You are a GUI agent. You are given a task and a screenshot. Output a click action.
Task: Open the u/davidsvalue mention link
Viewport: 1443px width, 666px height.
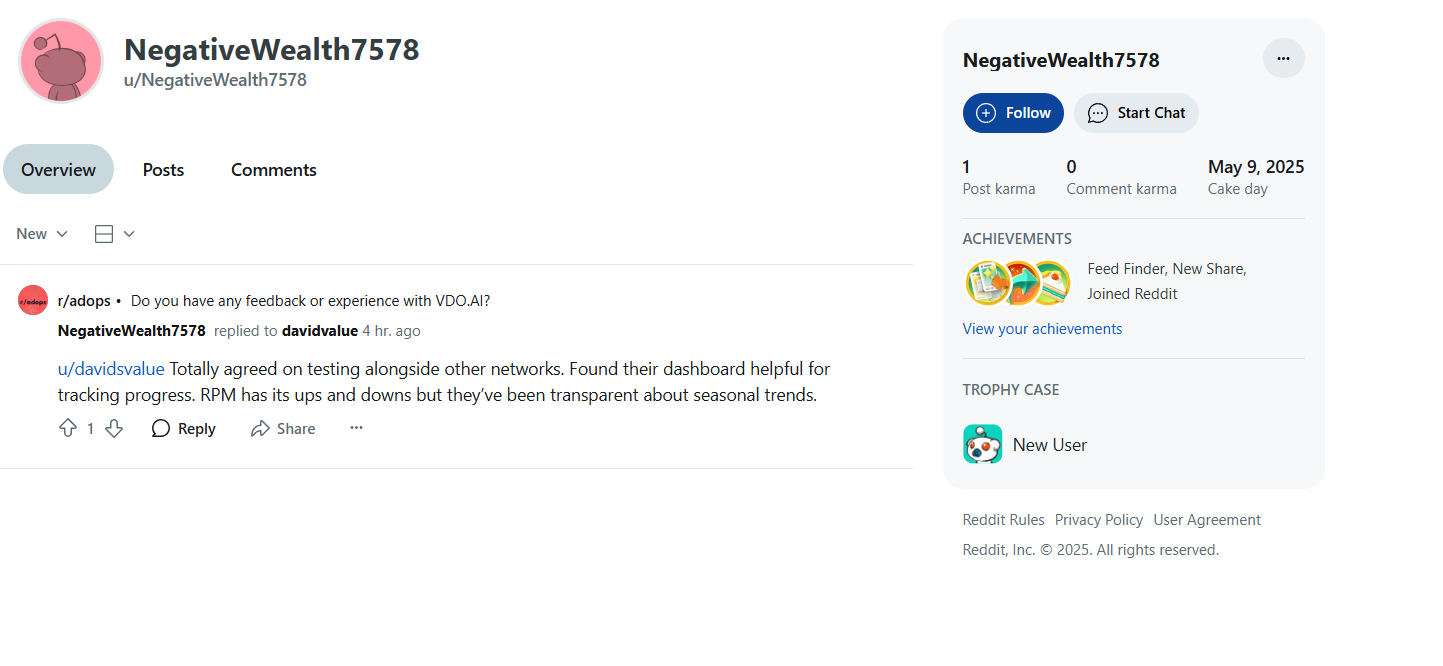pyautogui.click(x=111, y=369)
